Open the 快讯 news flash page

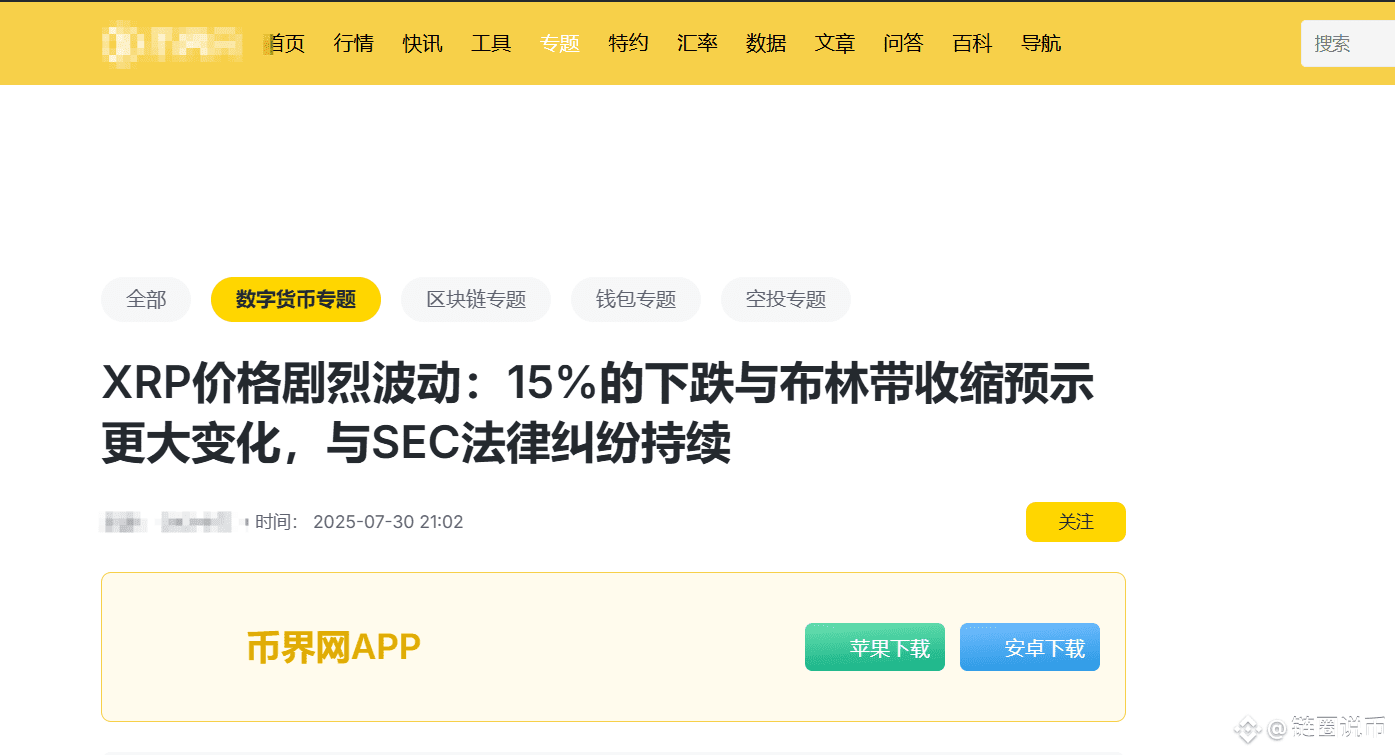pos(423,43)
